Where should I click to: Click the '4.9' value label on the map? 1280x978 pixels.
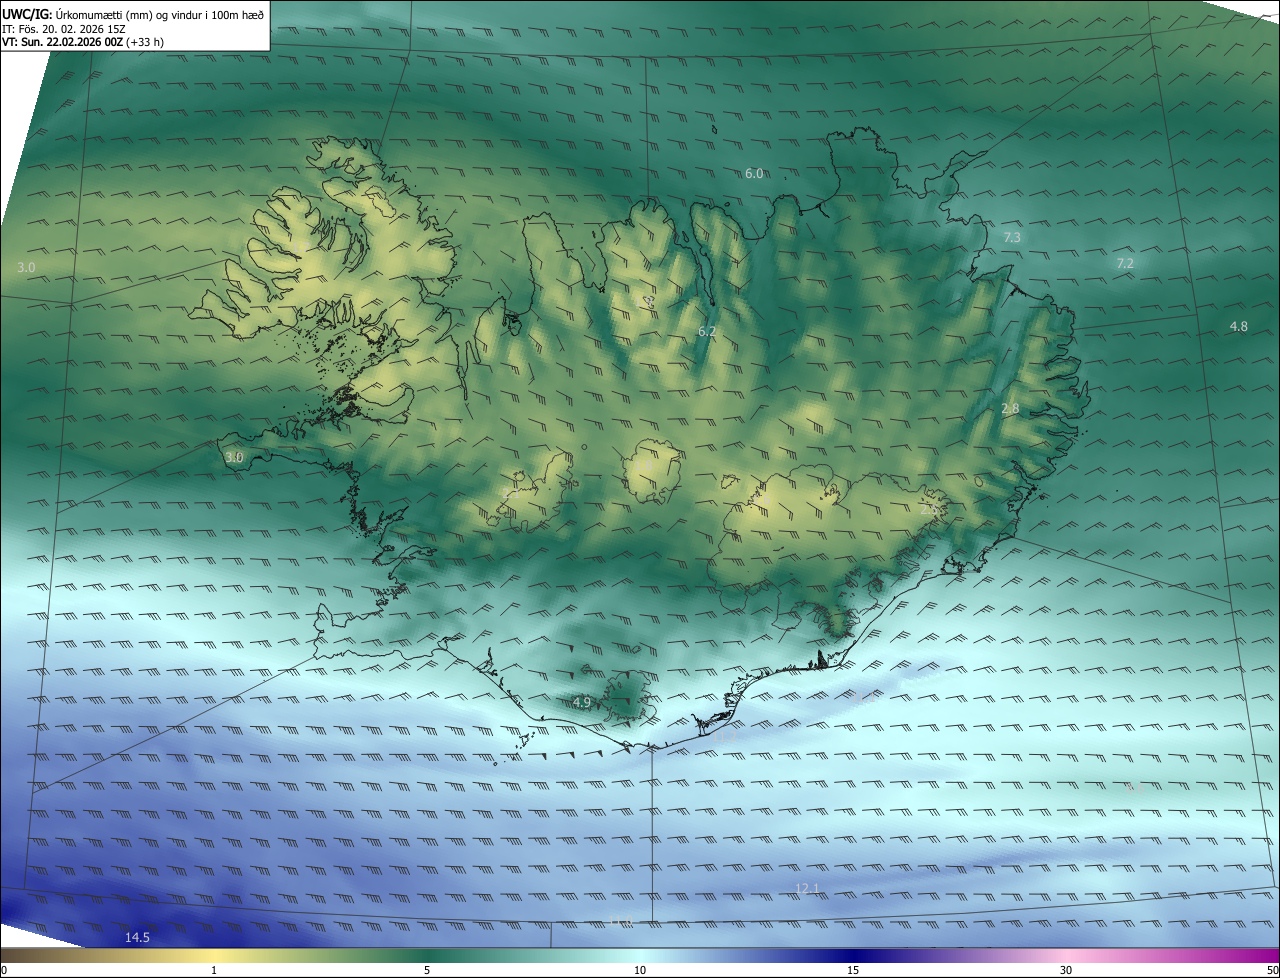pyautogui.click(x=582, y=703)
